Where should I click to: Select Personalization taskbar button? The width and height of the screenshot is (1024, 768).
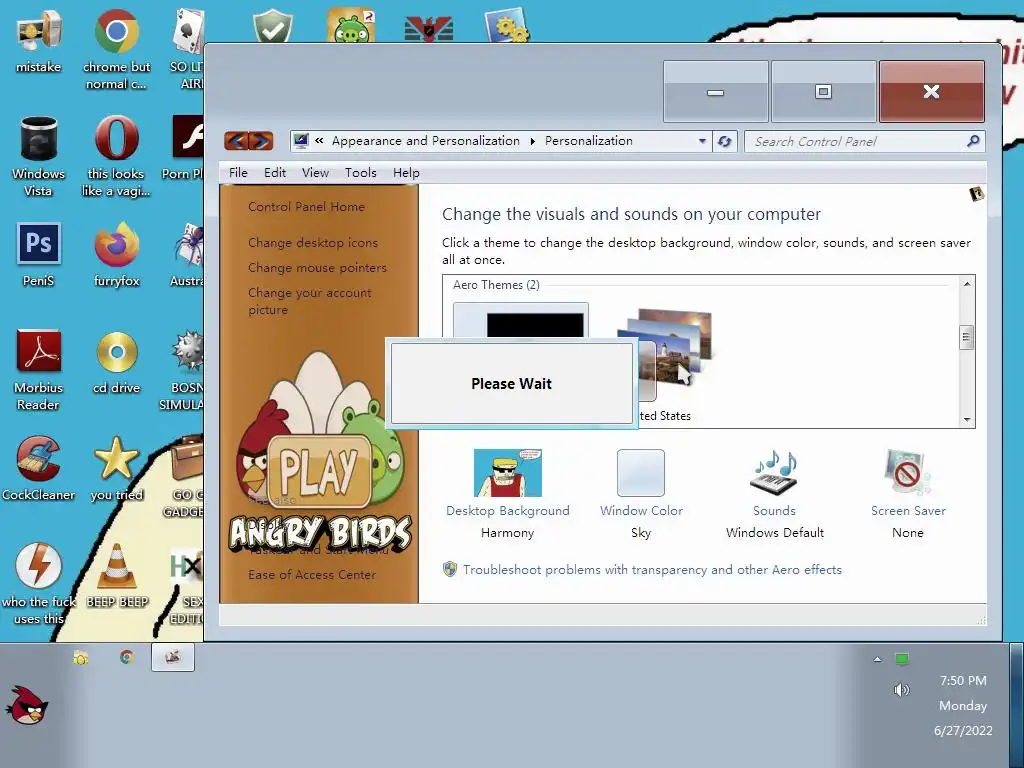coord(172,657)
